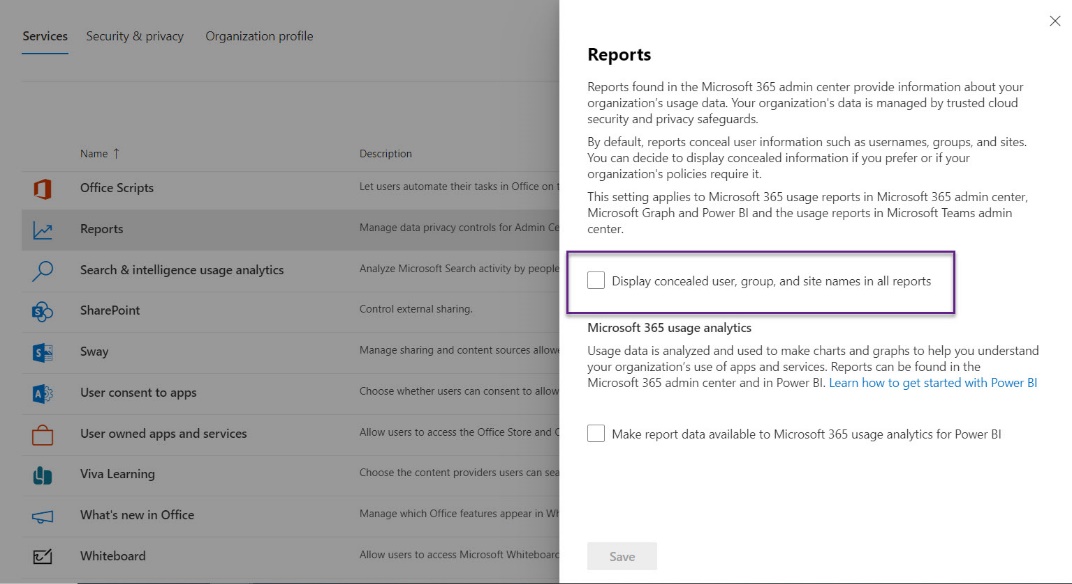Switch to the Security & privacy tab

tap(135, 35)
